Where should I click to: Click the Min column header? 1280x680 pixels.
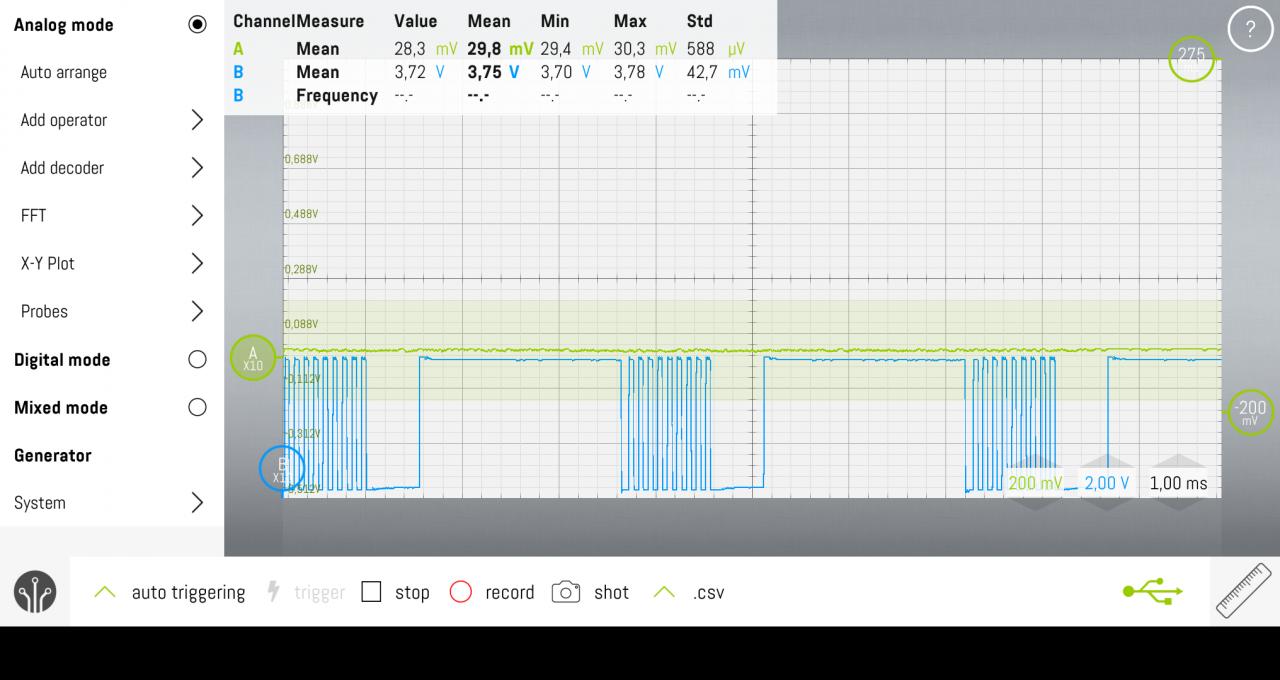pyautogui.click(x=554, y=21)
